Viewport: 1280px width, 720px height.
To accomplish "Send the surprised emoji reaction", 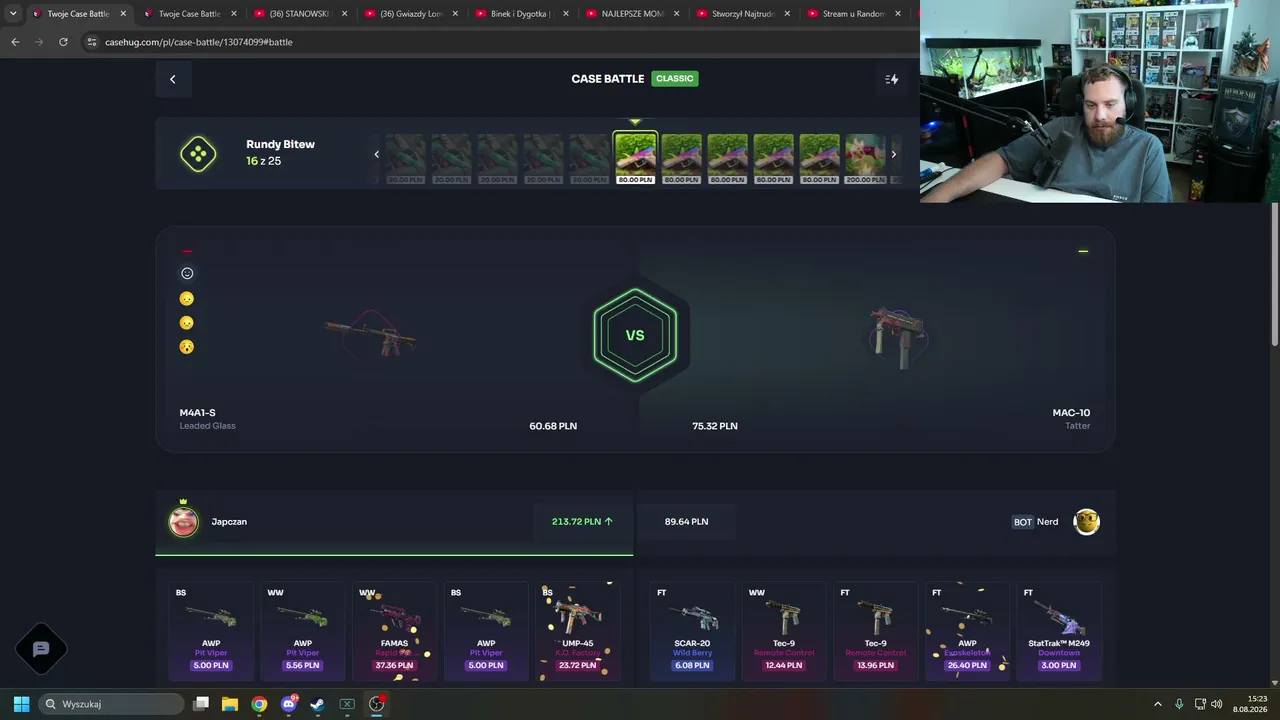I will [x=187, y=347].
